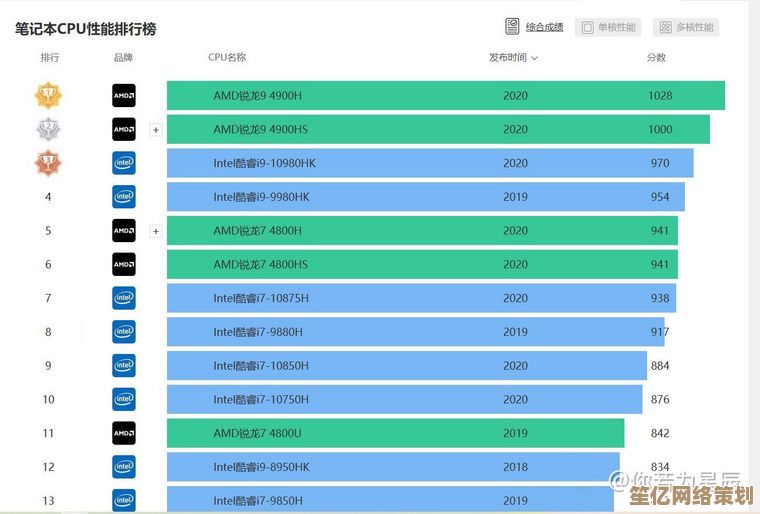Click score 954 of i9-9980HK
The height and width of the screenshot is (514, 760).
(x=660, y=197)
